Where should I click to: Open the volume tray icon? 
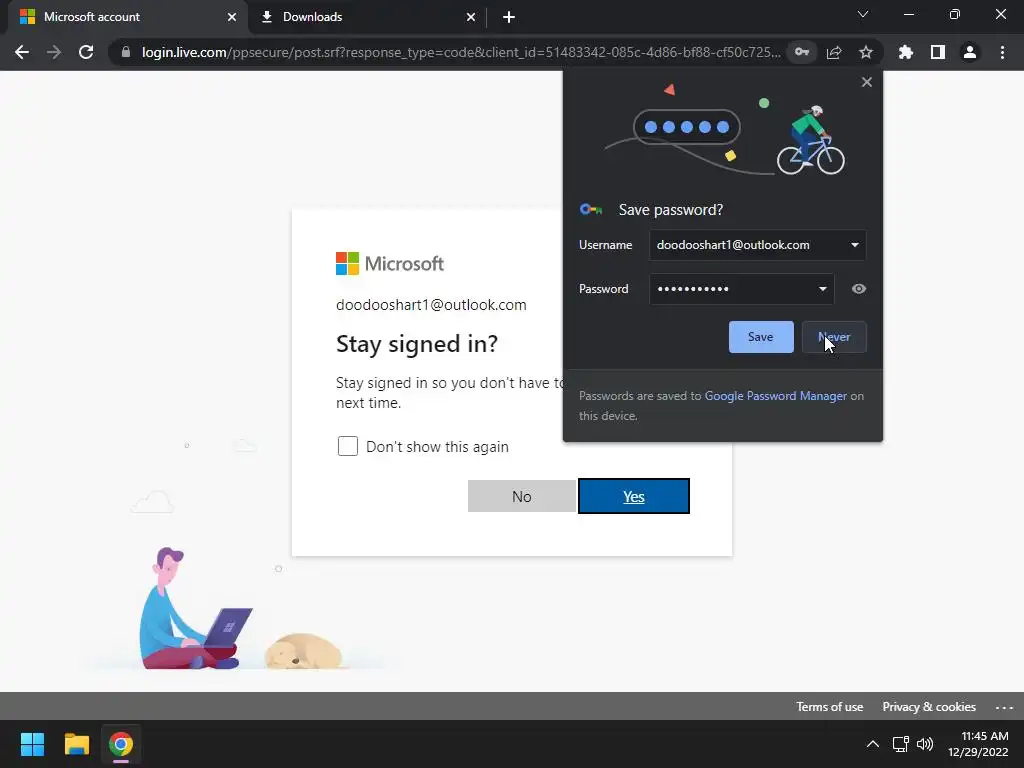pyautogui.click(x=925, y=744)
